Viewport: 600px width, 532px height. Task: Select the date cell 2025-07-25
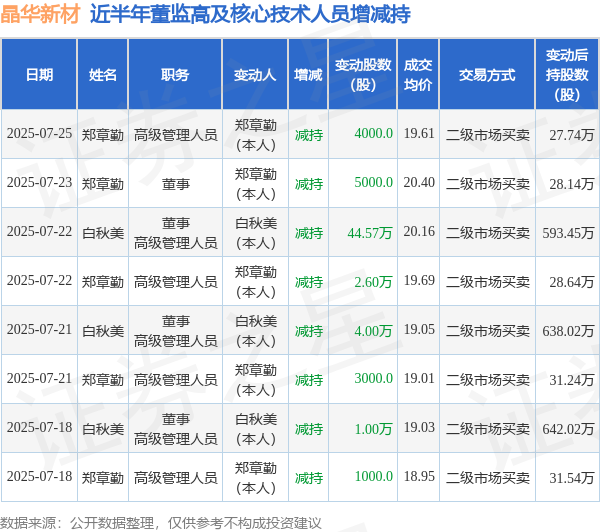pyautogui.click(x=39, y=134)
